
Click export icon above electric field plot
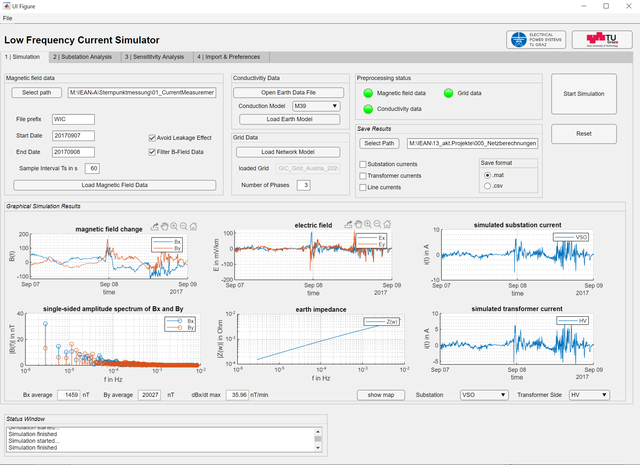(x=348, y=224)
